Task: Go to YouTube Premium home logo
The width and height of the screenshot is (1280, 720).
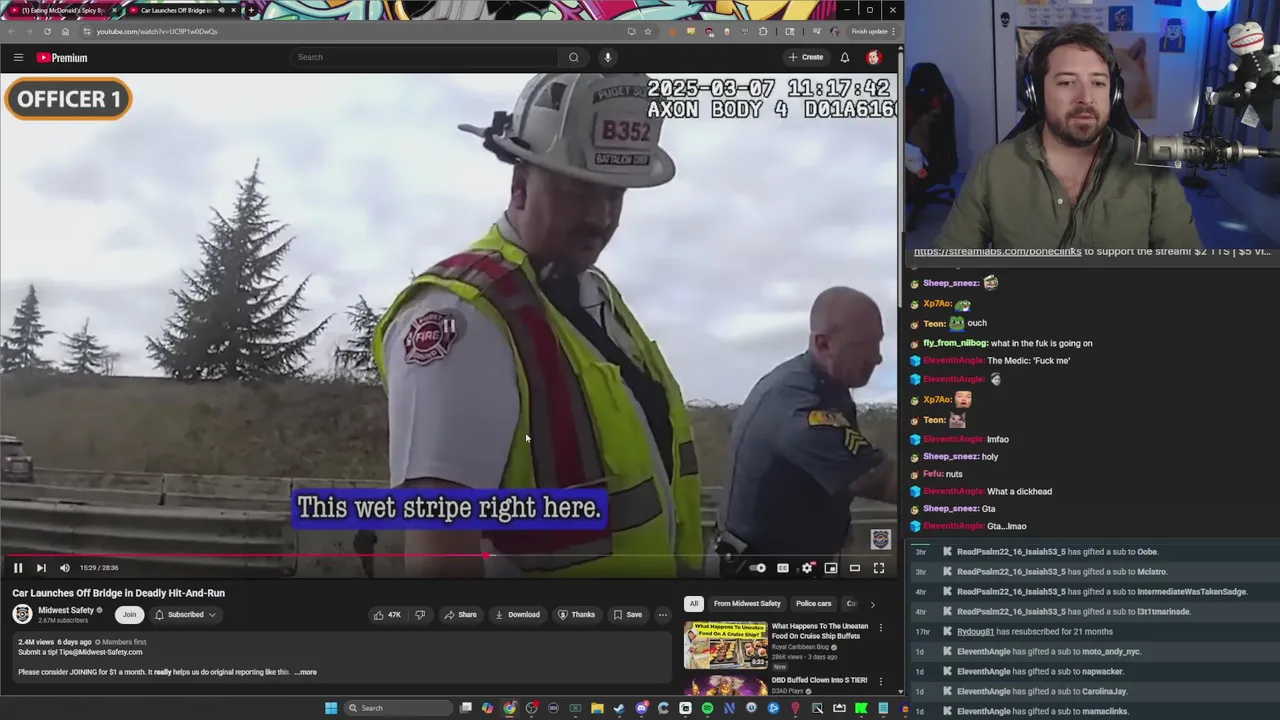Action: pos(62,57)
